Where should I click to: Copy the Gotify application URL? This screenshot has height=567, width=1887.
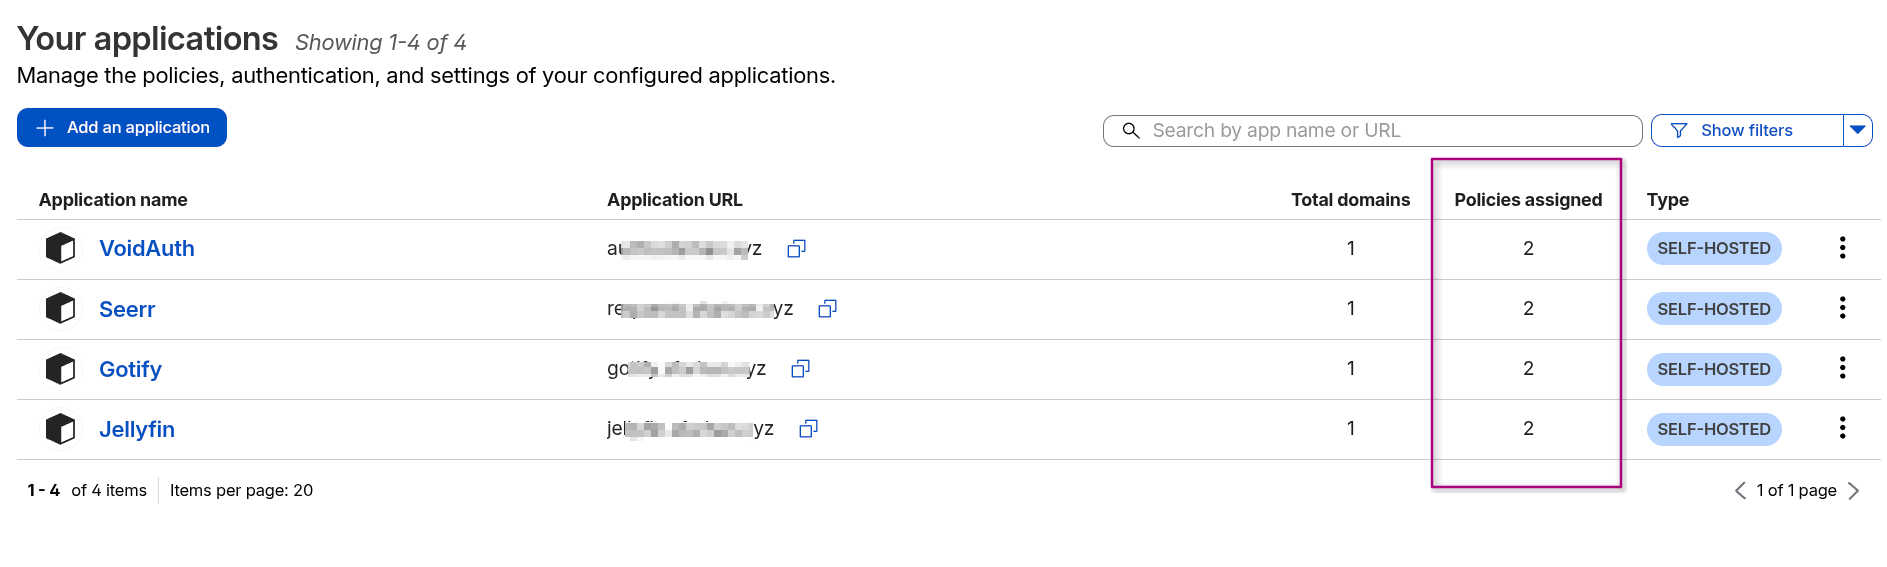(x=800, y=369)
